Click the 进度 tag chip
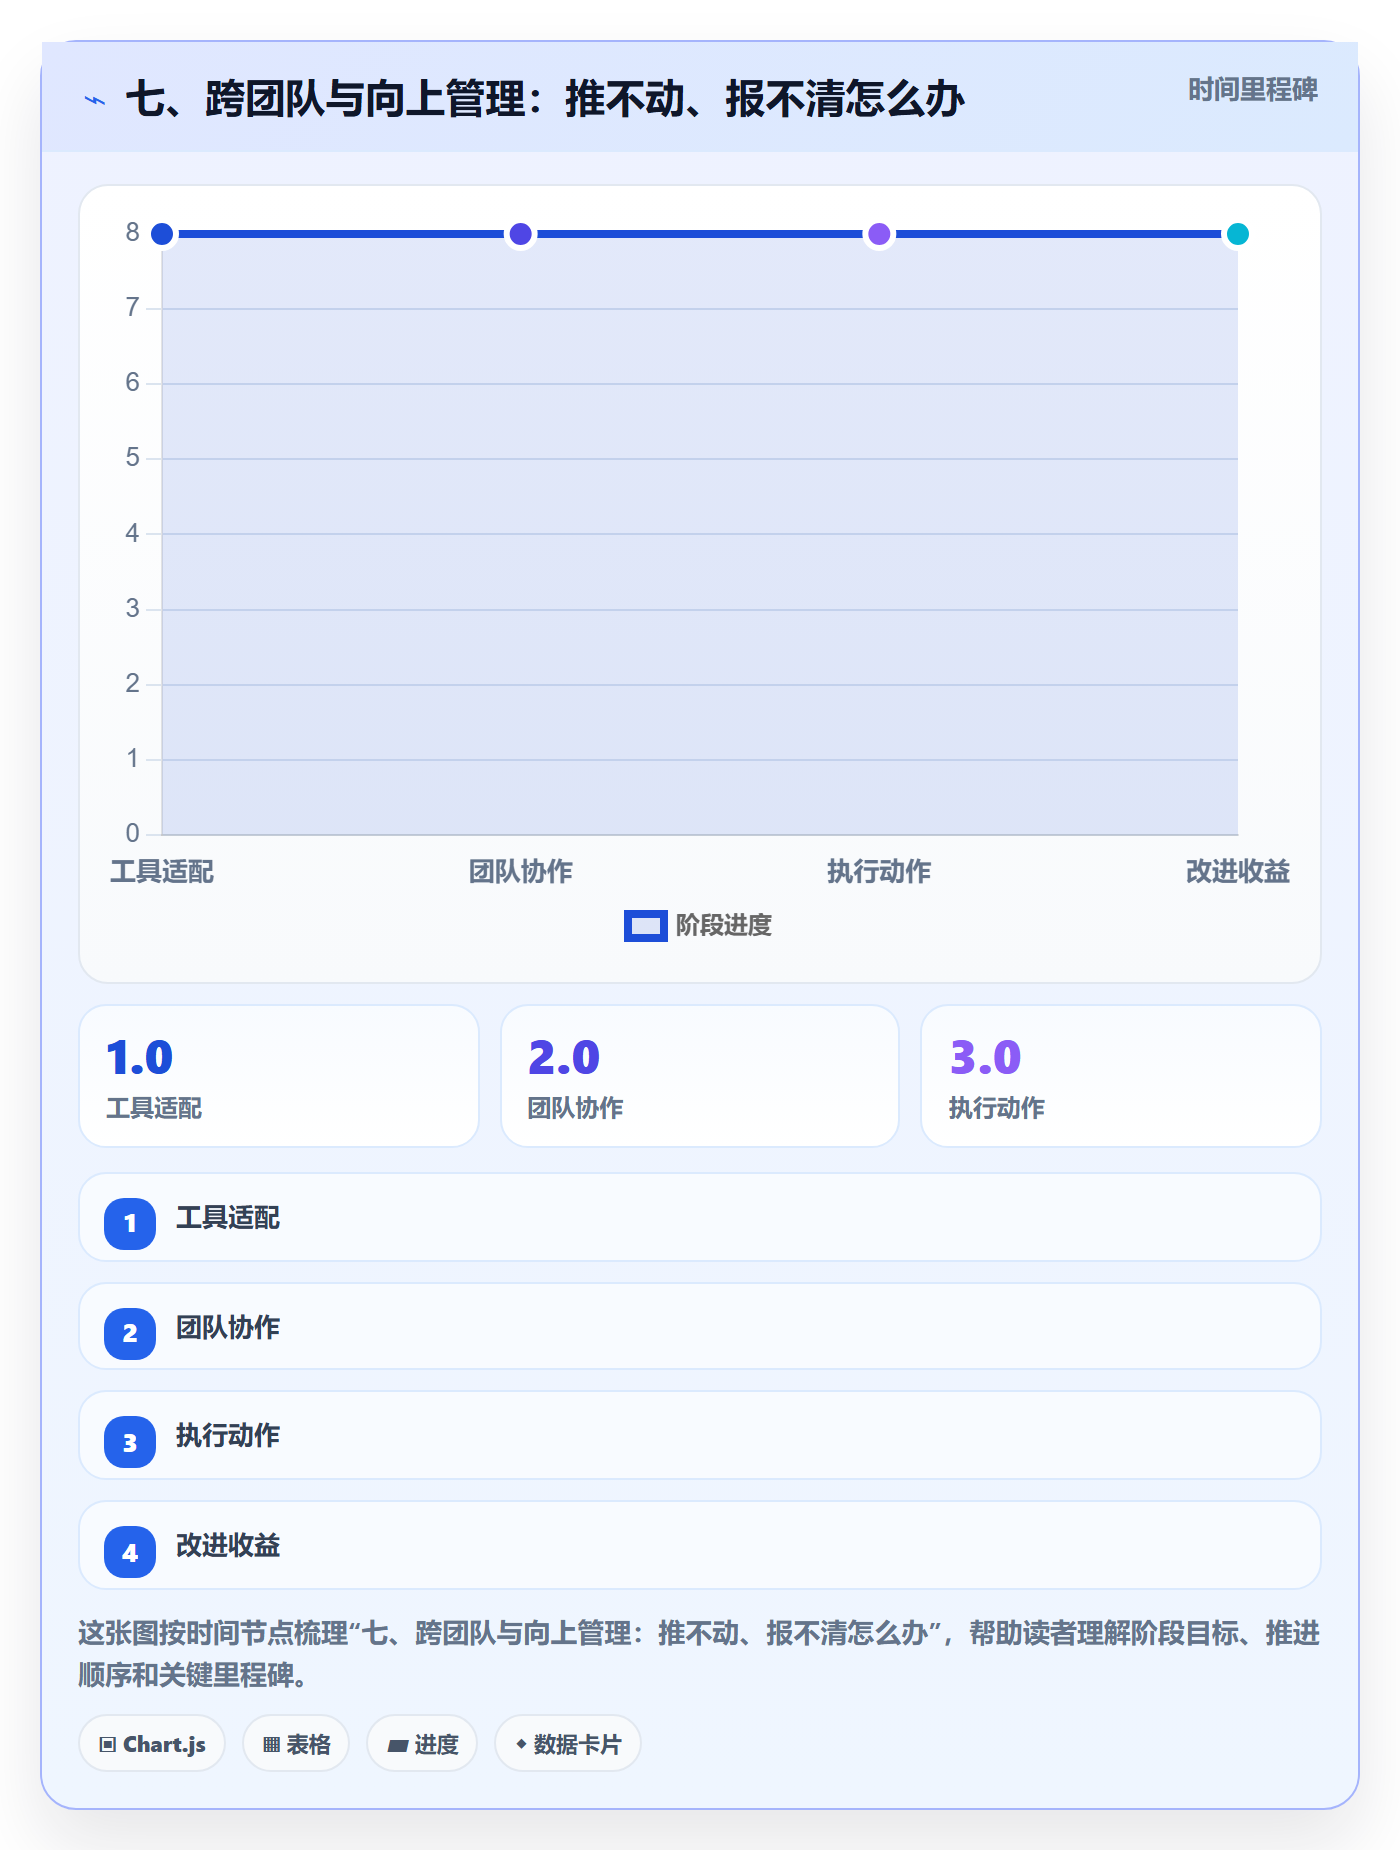 coord(422,1744)
